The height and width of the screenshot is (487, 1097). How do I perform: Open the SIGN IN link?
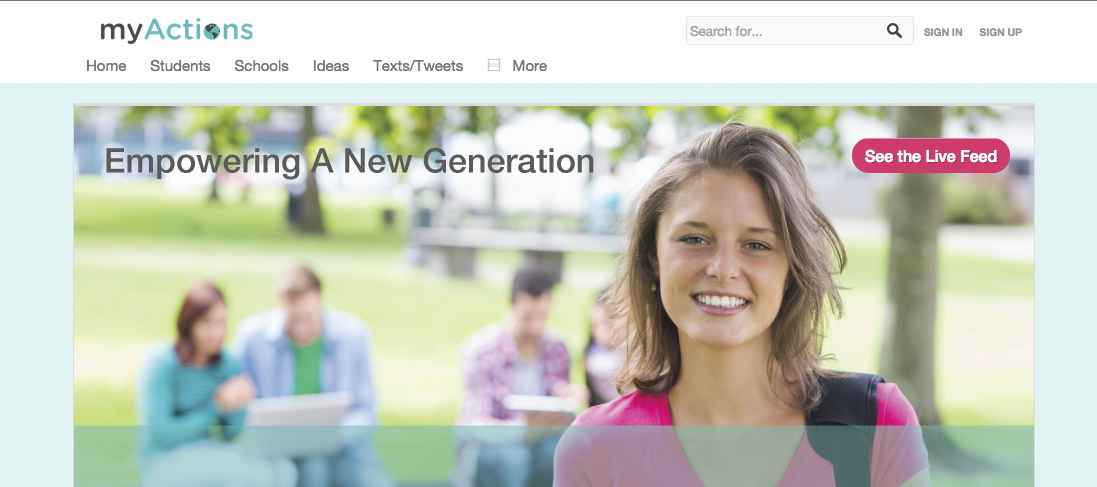[942, 32]
